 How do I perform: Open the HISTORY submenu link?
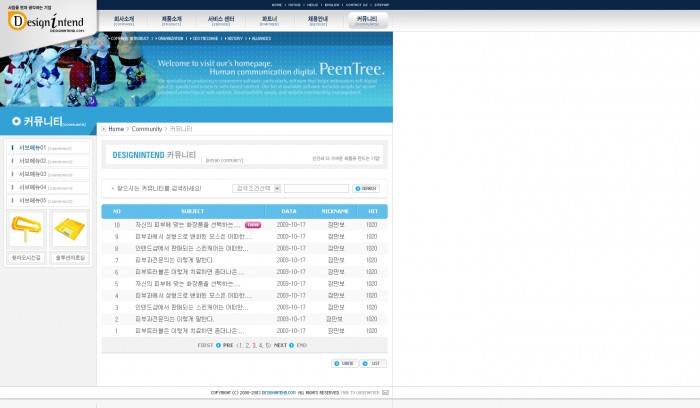[x=234, y=39]
